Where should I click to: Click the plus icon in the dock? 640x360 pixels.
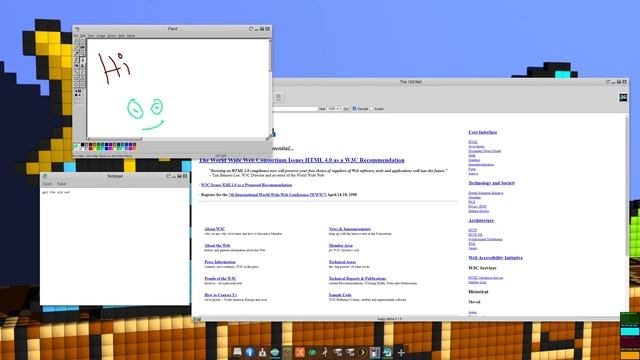tap(401, 352)
